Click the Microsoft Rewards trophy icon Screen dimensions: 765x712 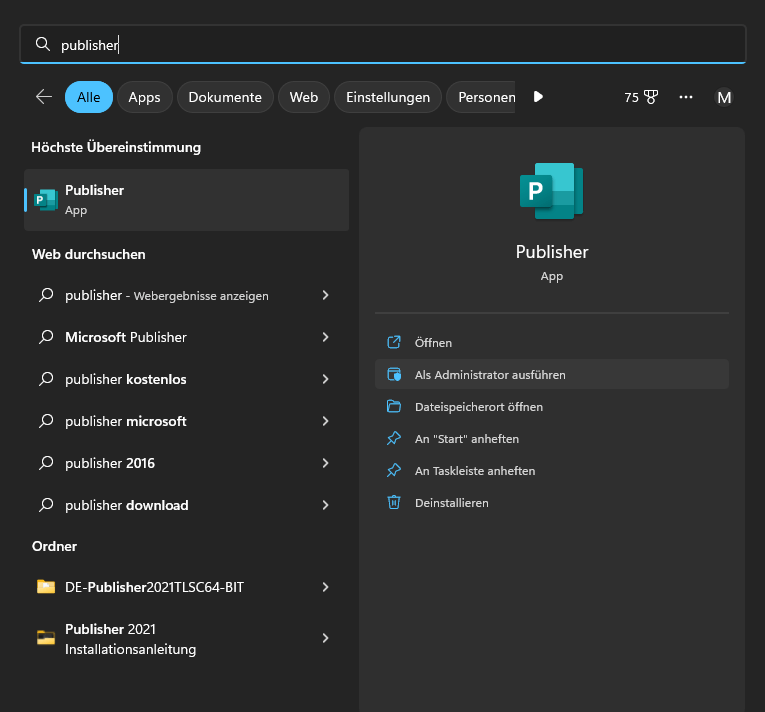point(651,97)
